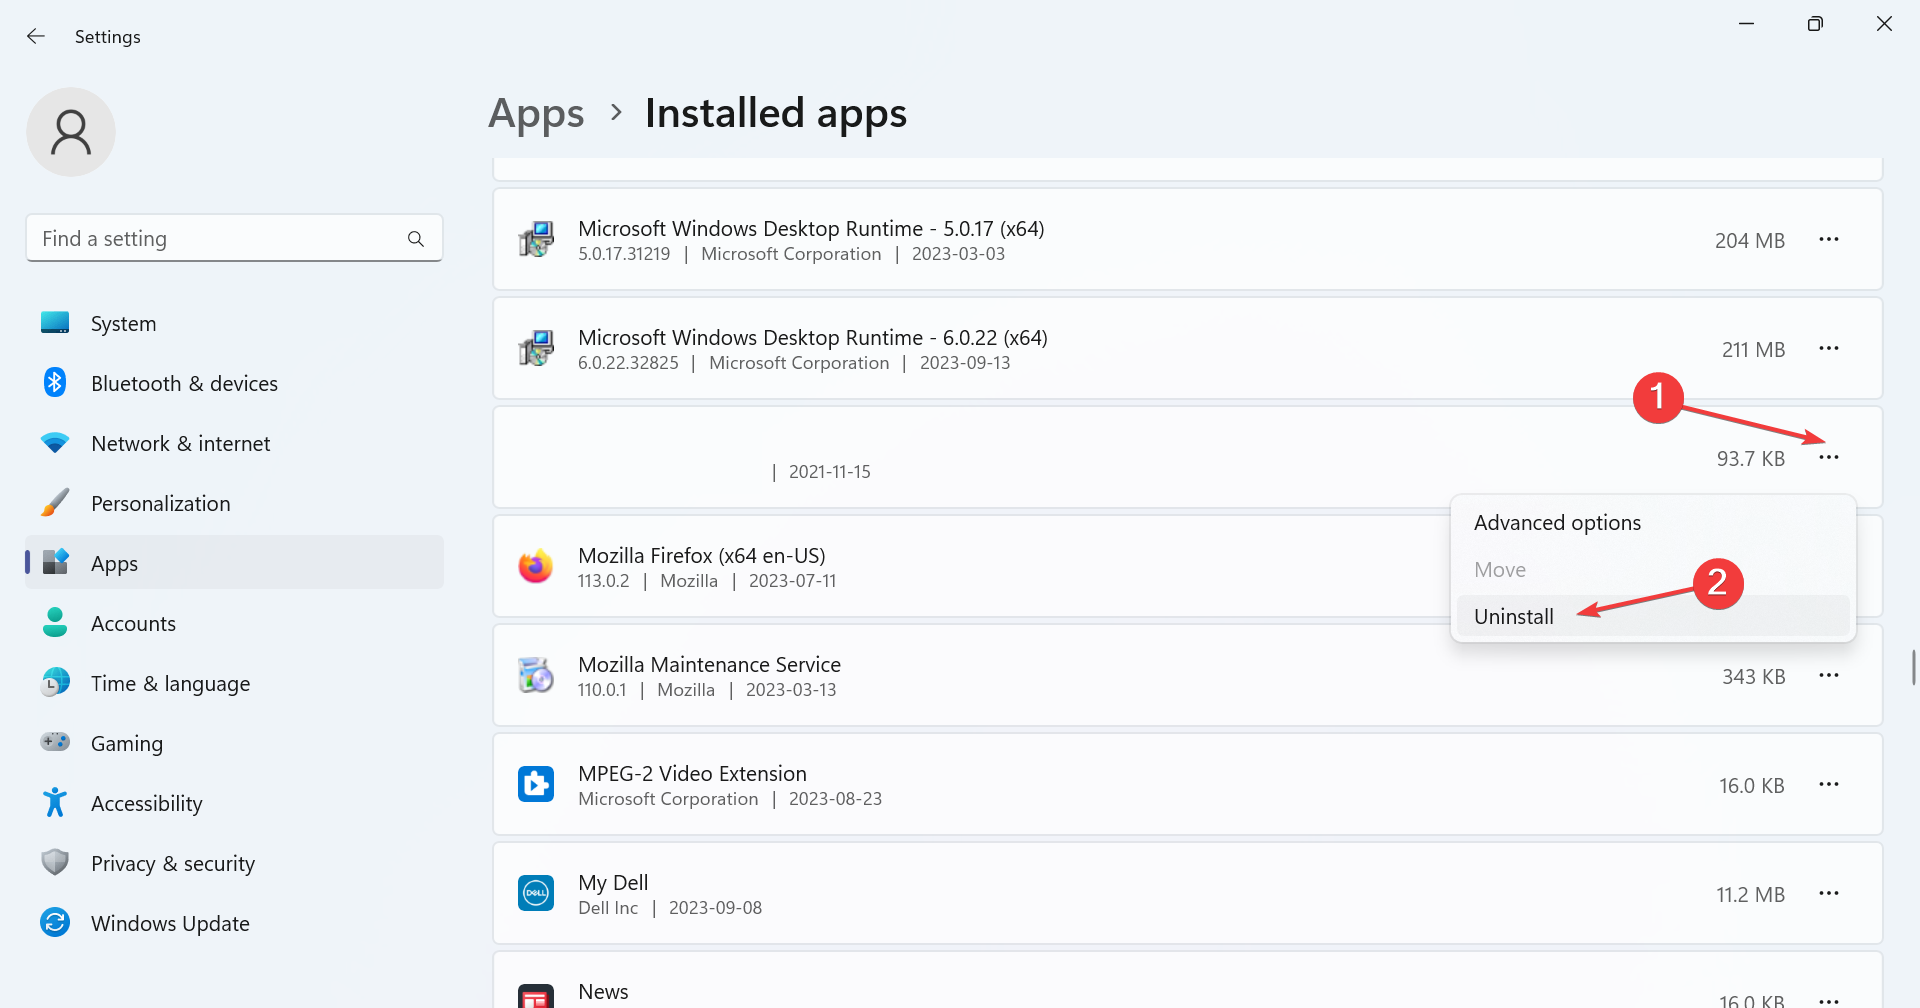The height and width of the screenshot is (1008, 1920).
Task: Click the 93.7 KB size value
Action: click(1751, 459)
